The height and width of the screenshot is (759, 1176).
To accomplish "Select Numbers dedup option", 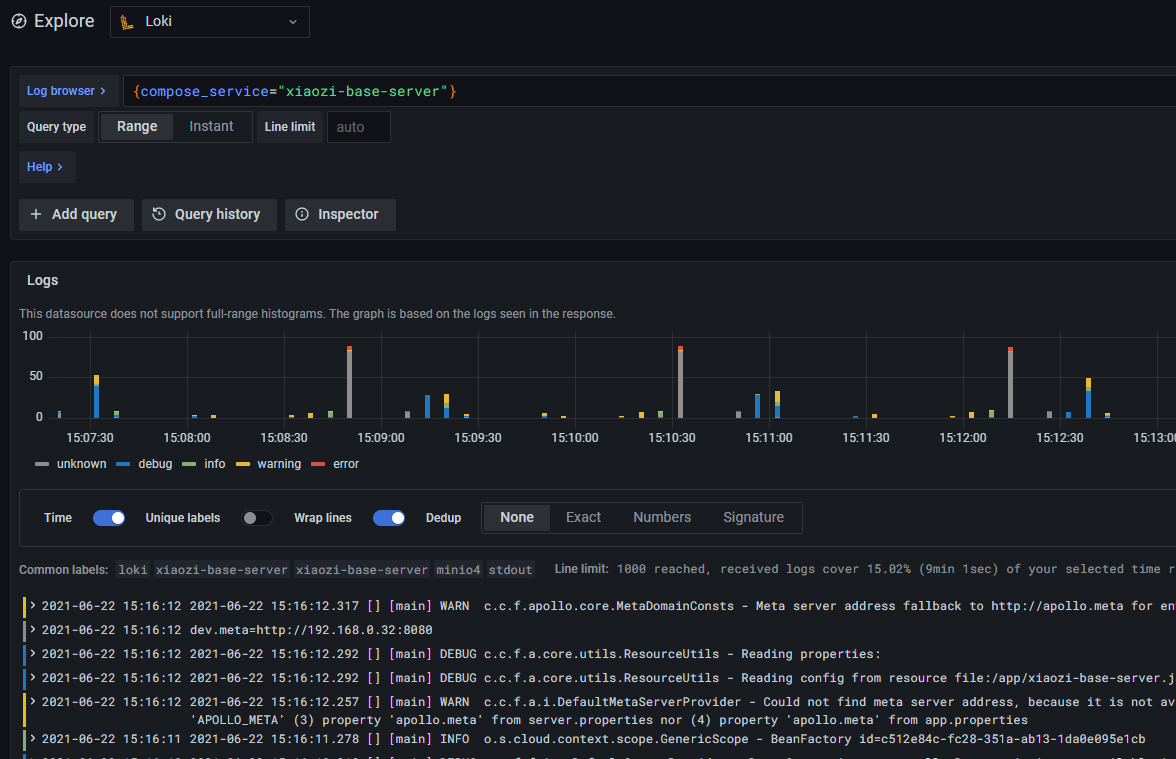I will pyautogui.click(x=662, y=518).
